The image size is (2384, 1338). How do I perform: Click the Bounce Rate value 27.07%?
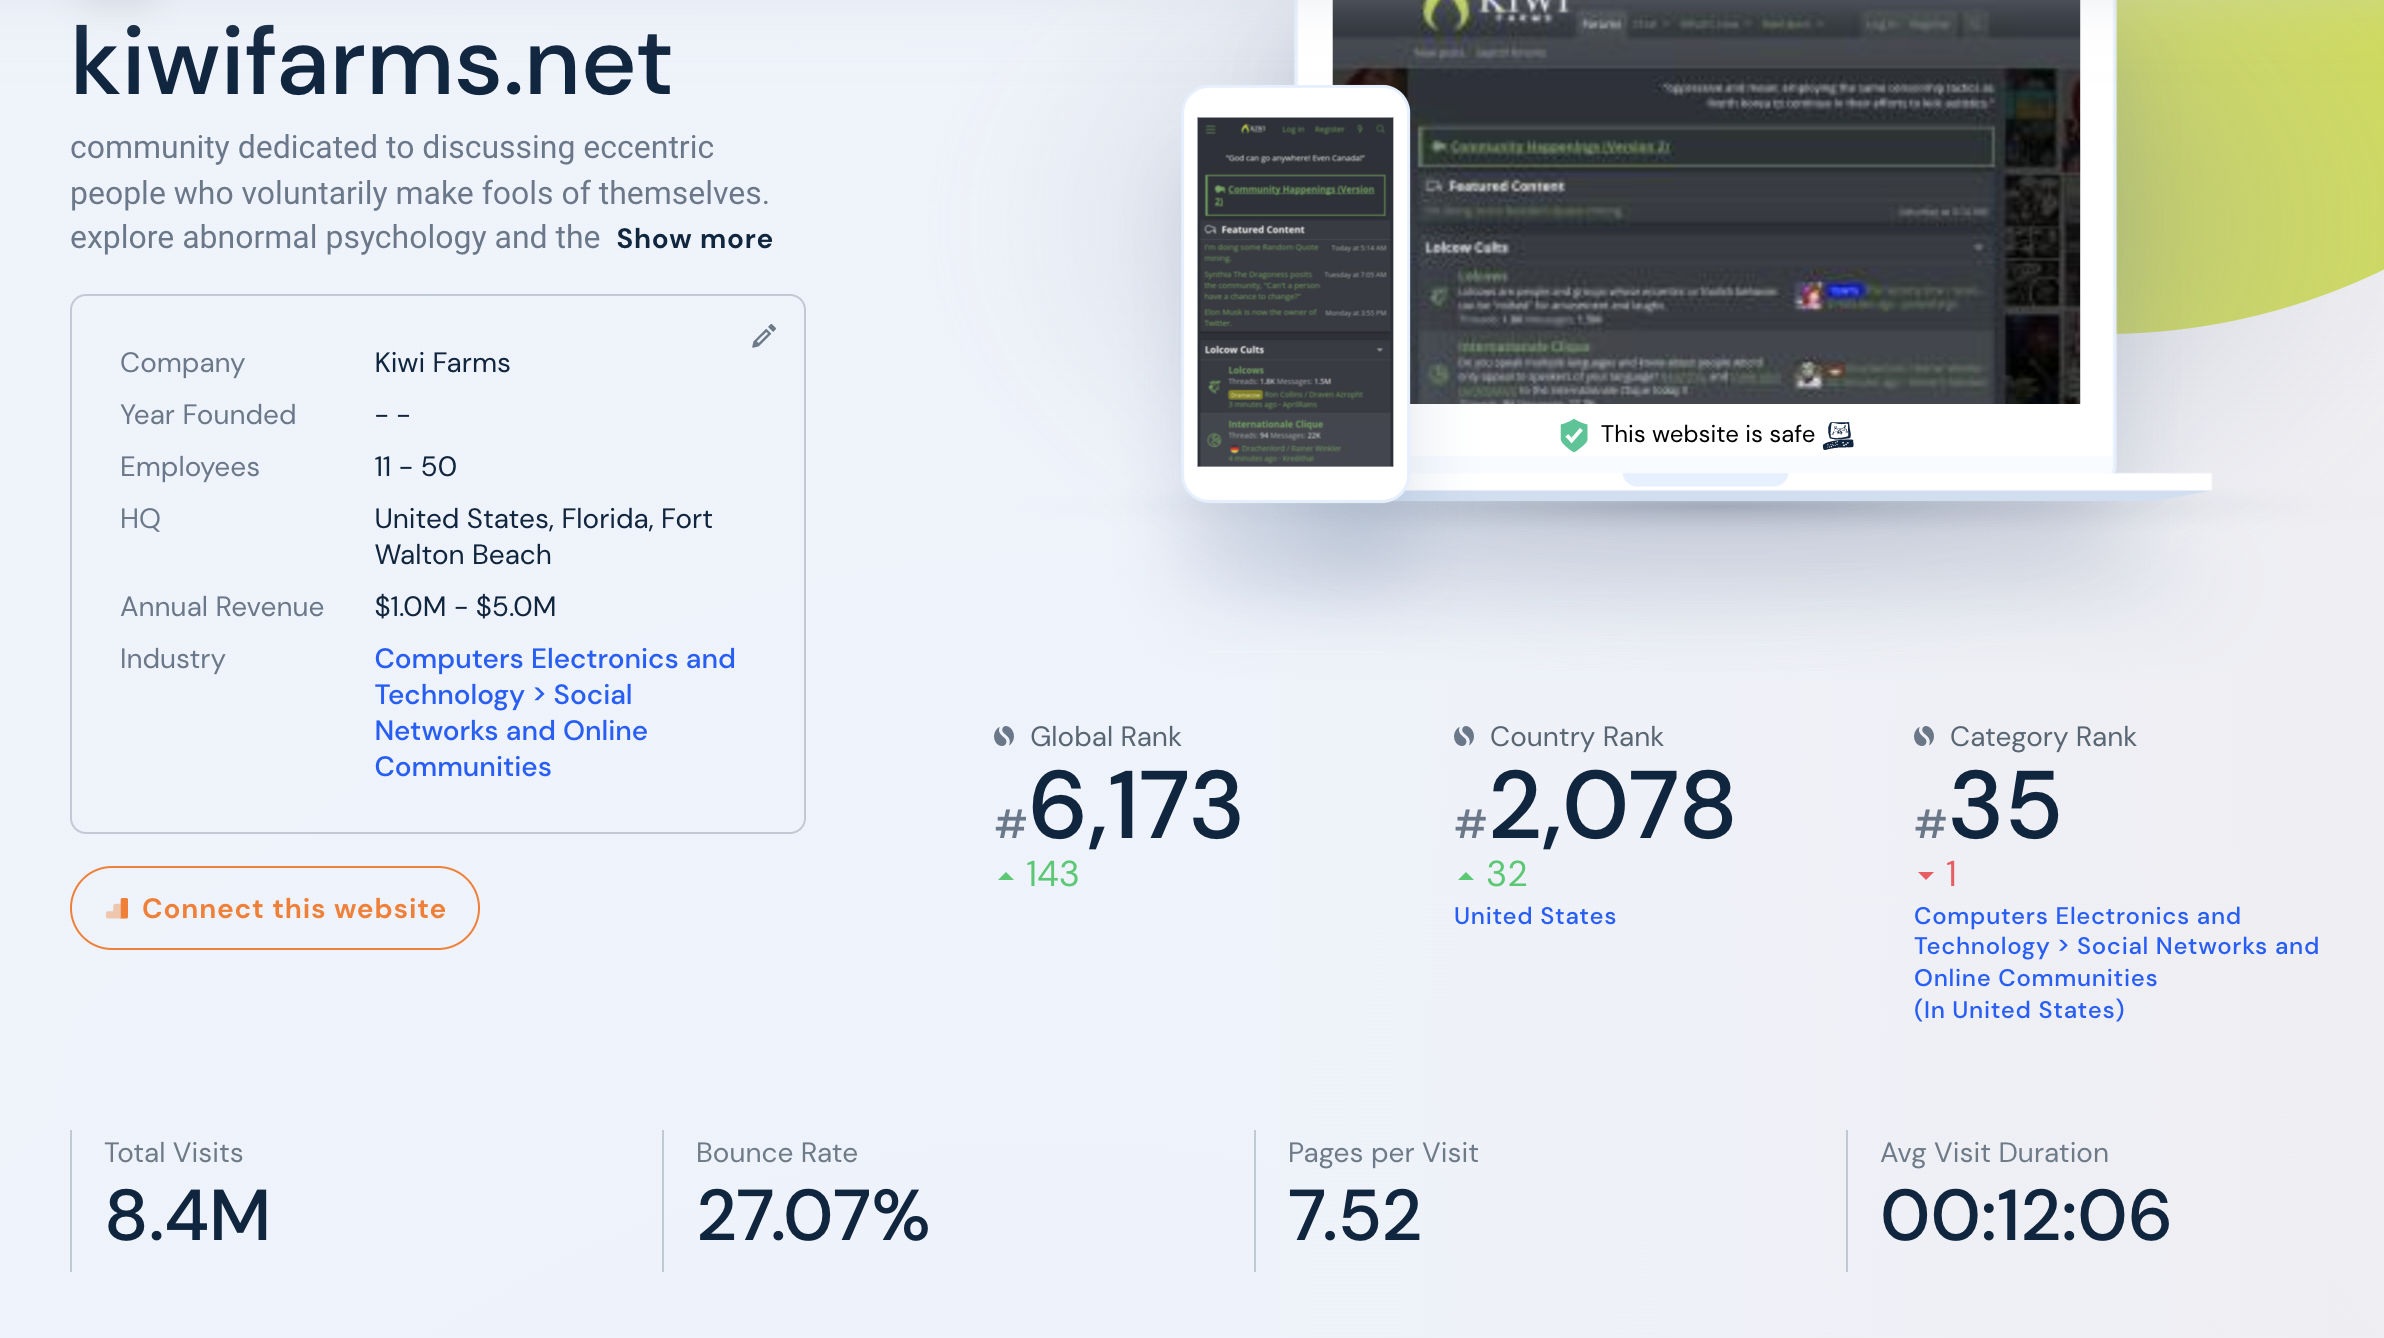coord(813,1216)
